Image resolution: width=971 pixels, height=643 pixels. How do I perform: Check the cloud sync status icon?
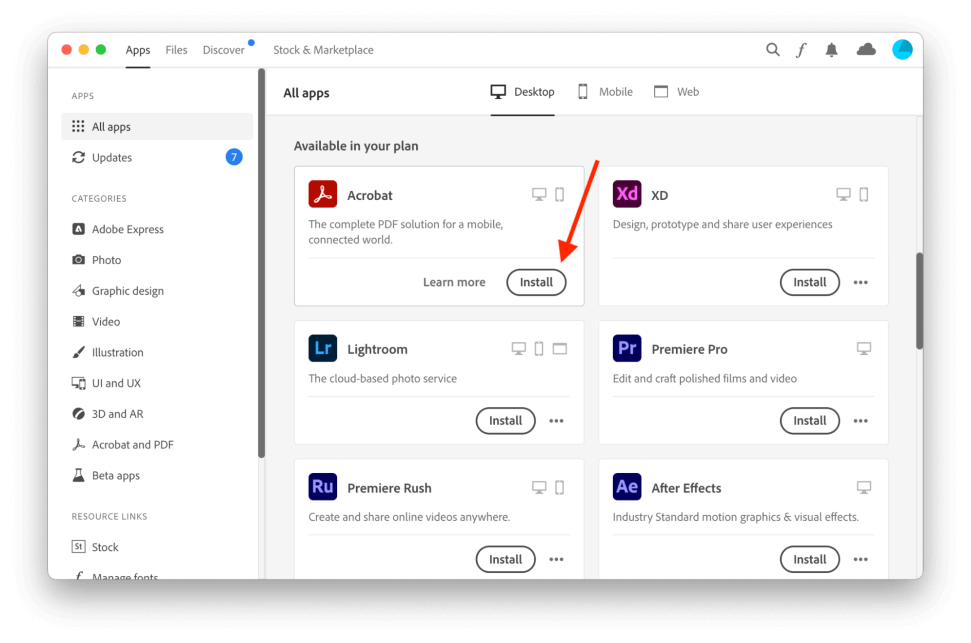(866, 50)
